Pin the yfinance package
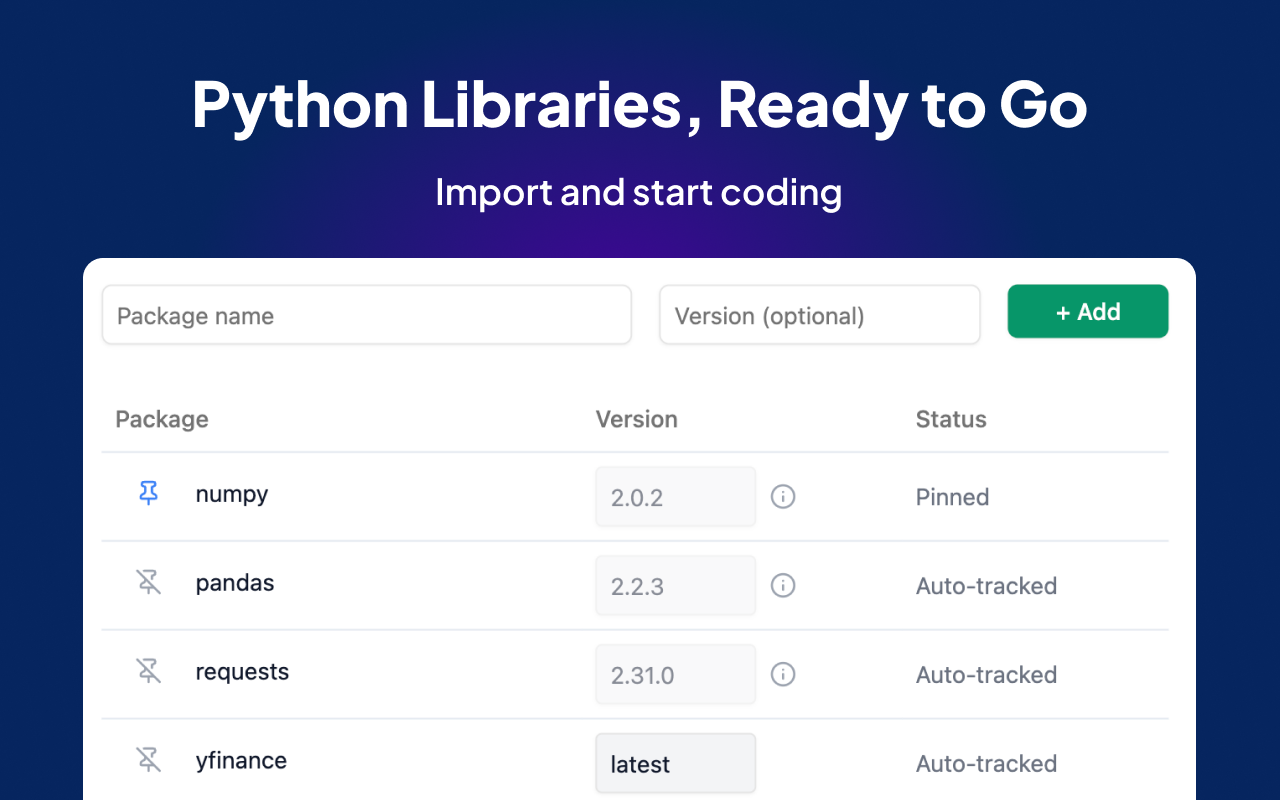The width and height of the screenshot is (1280, 800). pyautogui.click(x=148, y=760)
